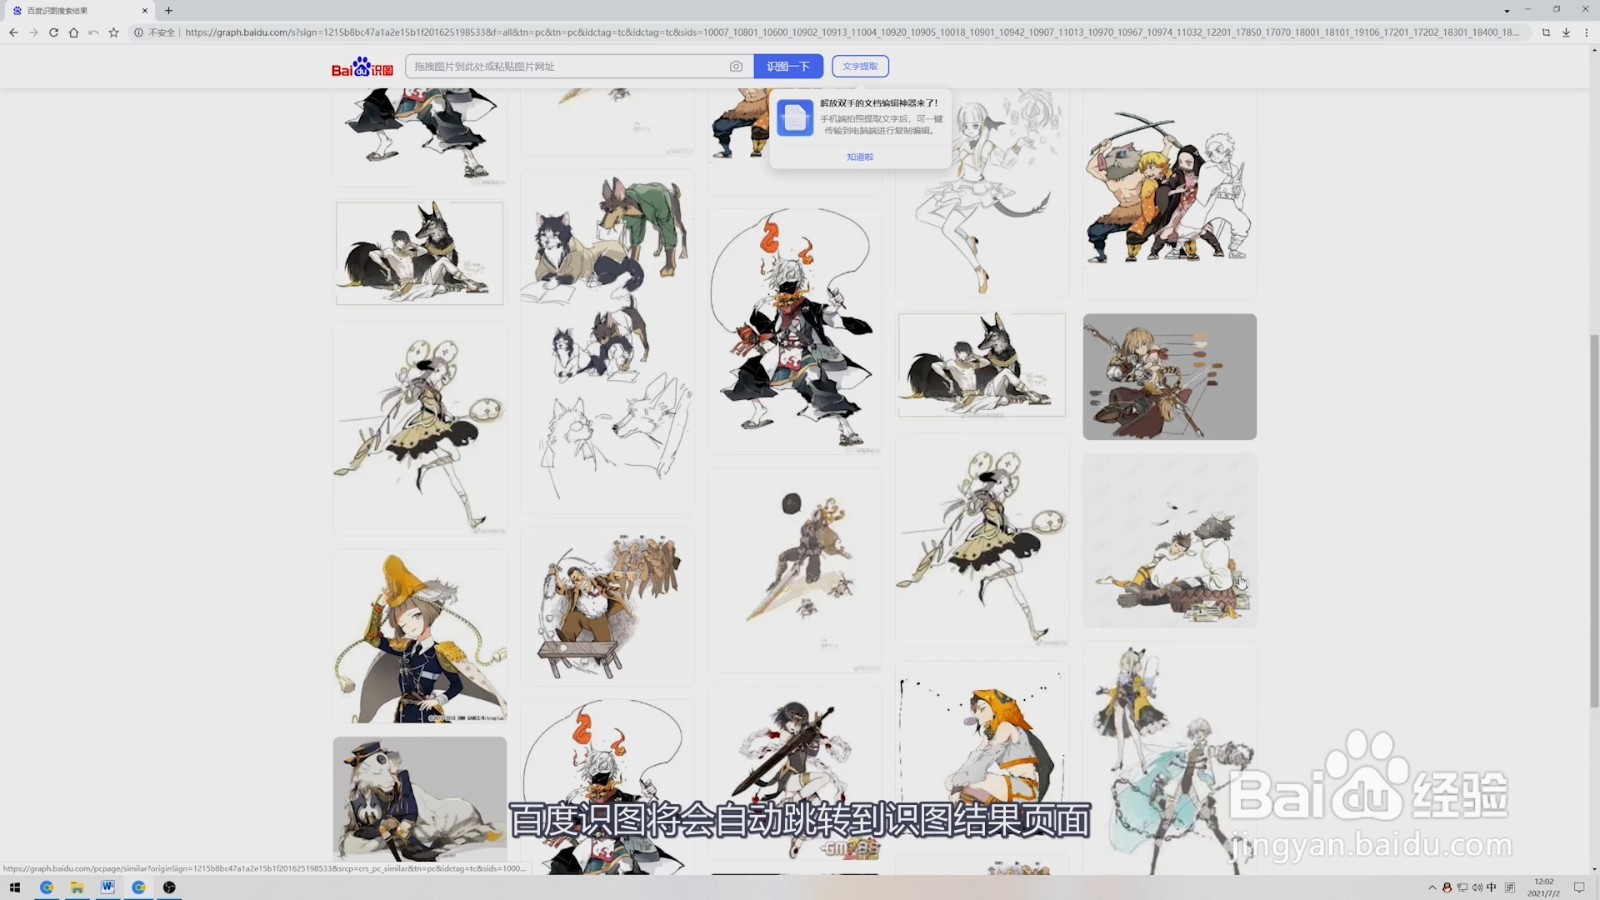The width and height of the screenshot is (1600, 900).
Task: Go to the browser home page
Action: (x=73, y=32)
